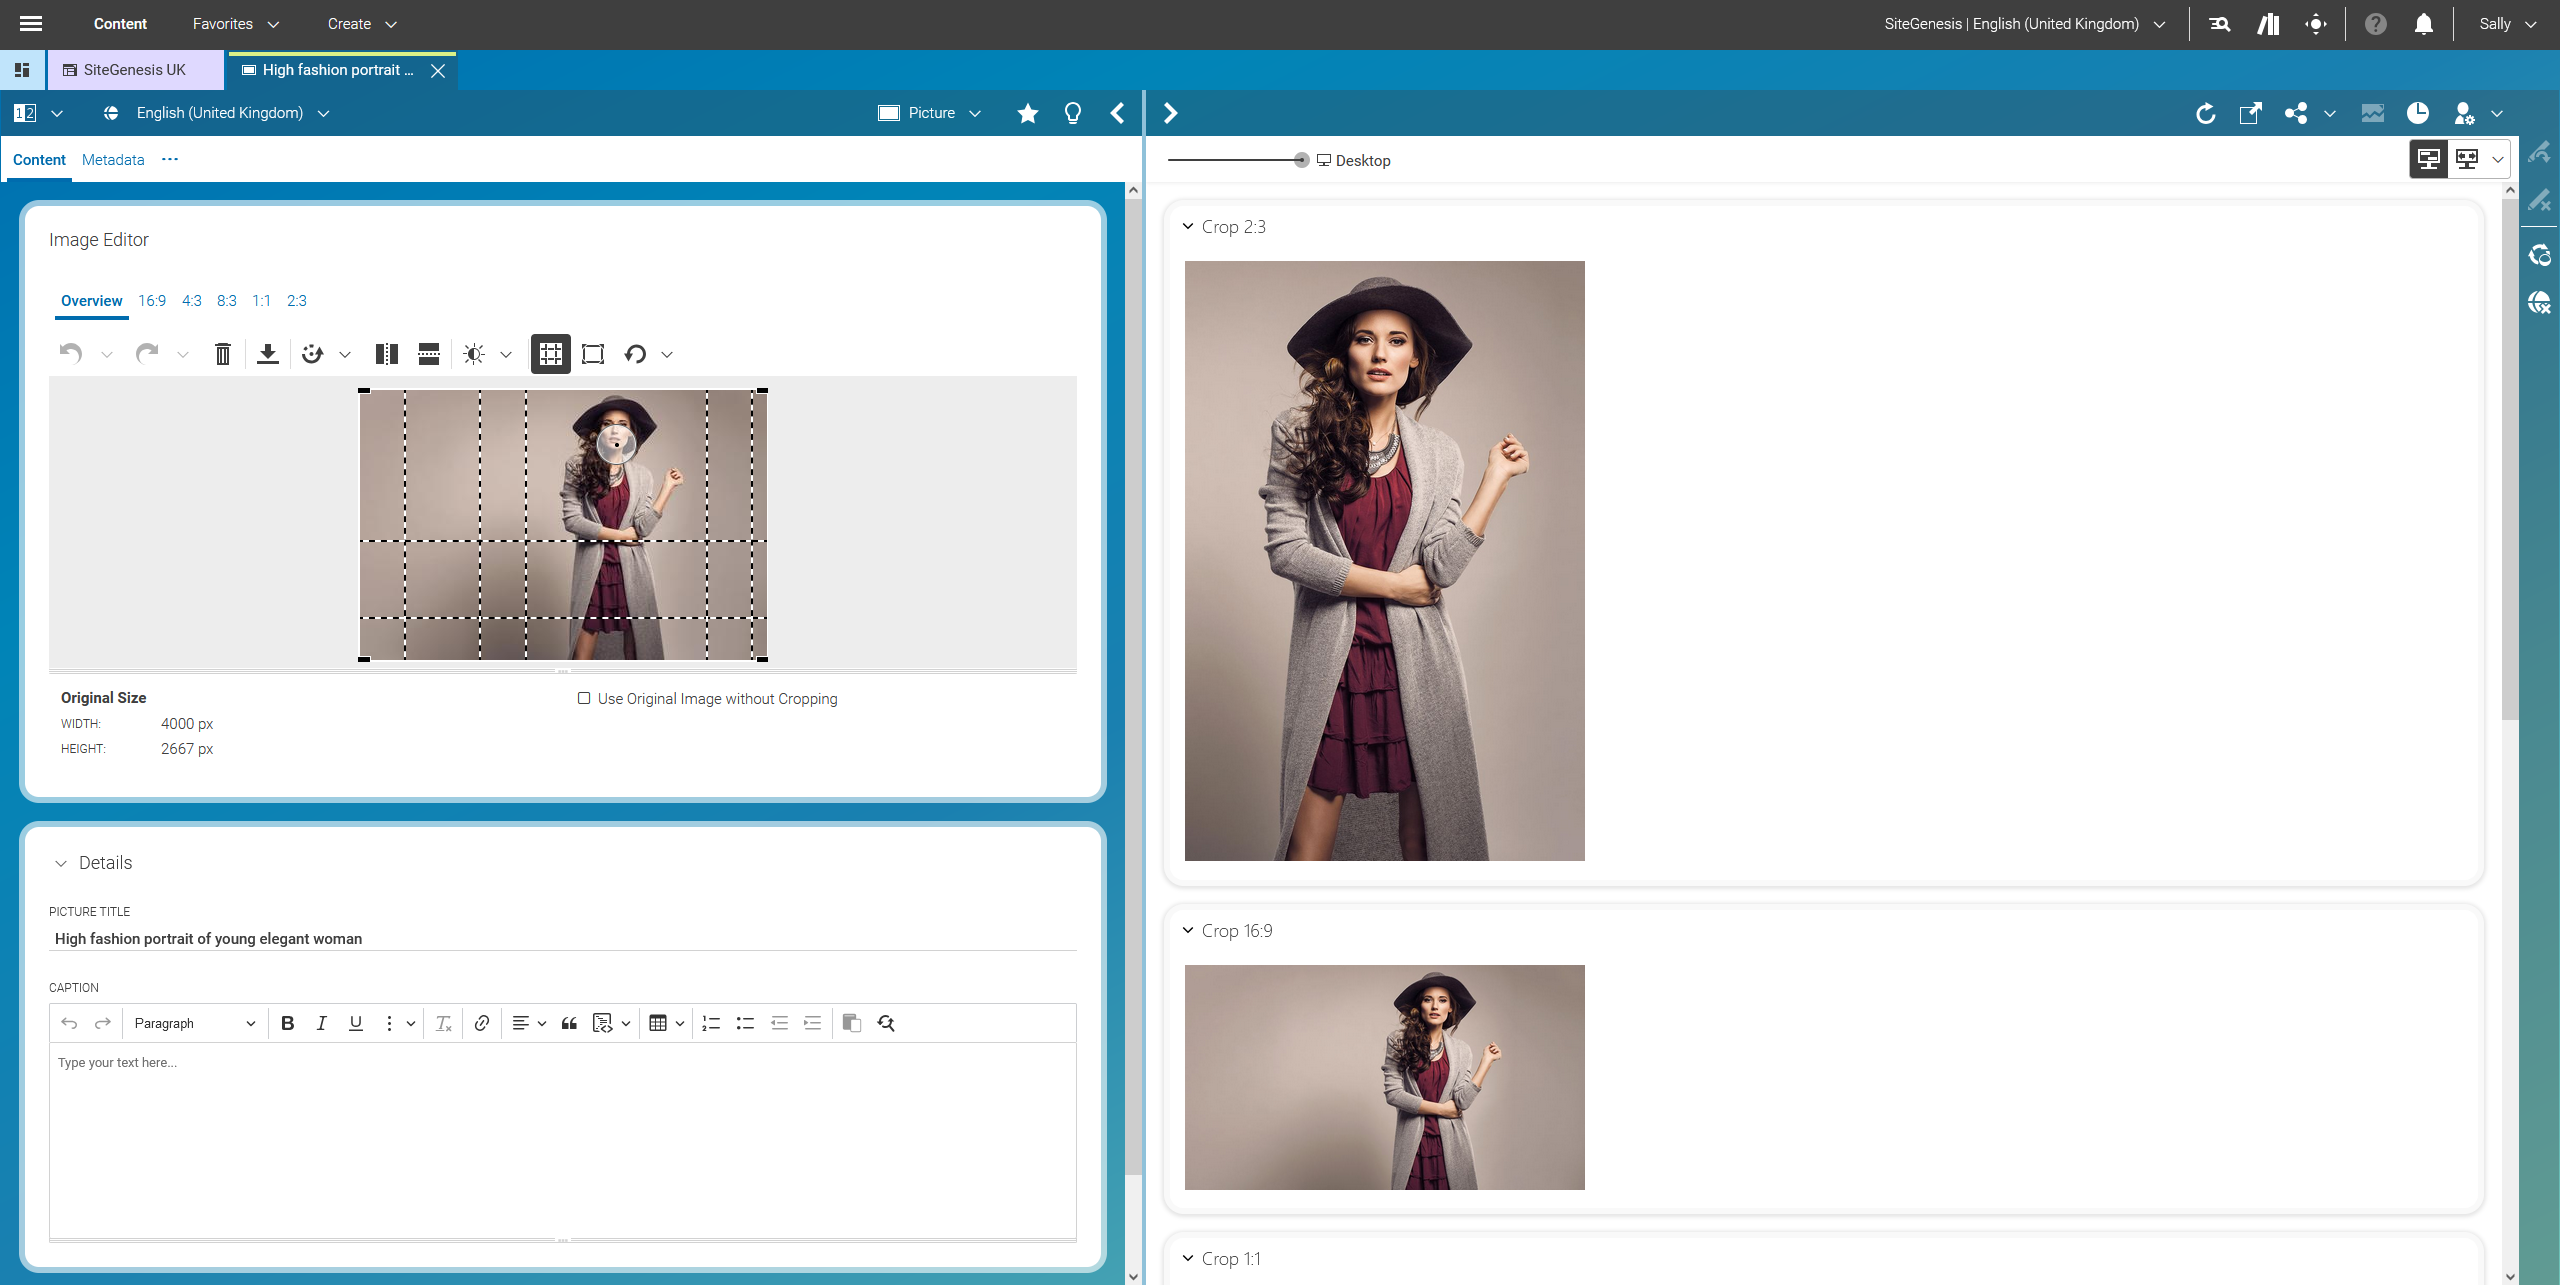
Task: Undo the last image edit
Action: 68,353
